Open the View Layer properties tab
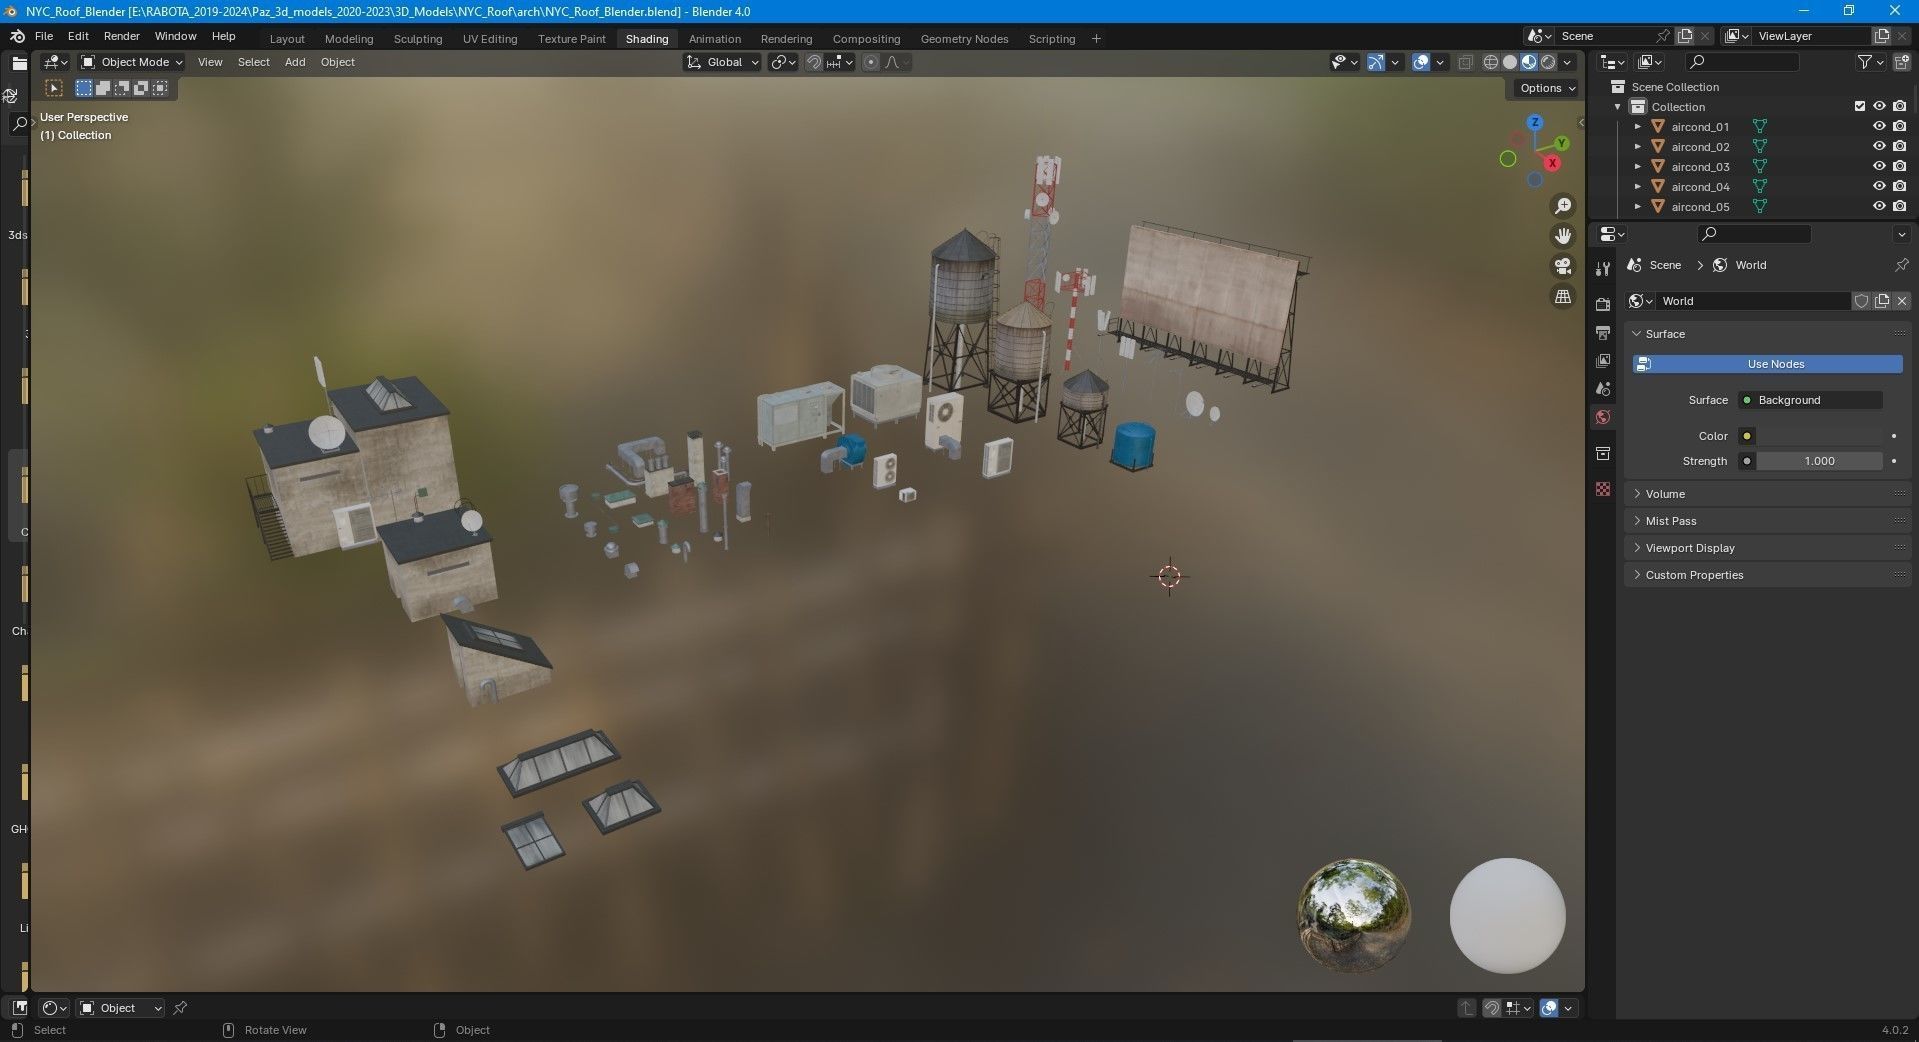This screenshot has width=1919, height=1042. [1603, 360]
